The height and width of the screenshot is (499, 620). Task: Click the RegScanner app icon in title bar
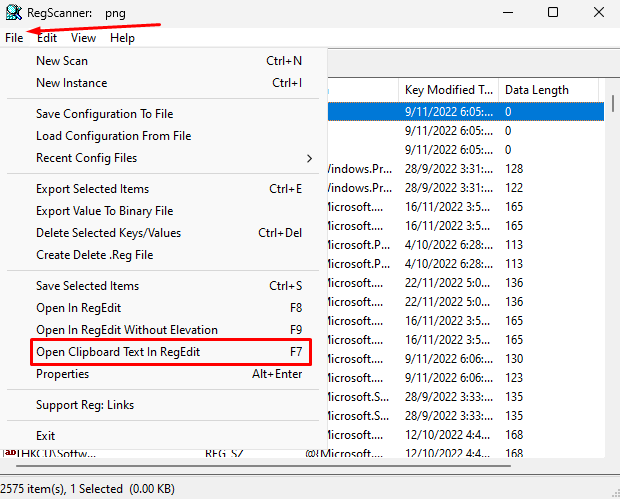point(14,12)
